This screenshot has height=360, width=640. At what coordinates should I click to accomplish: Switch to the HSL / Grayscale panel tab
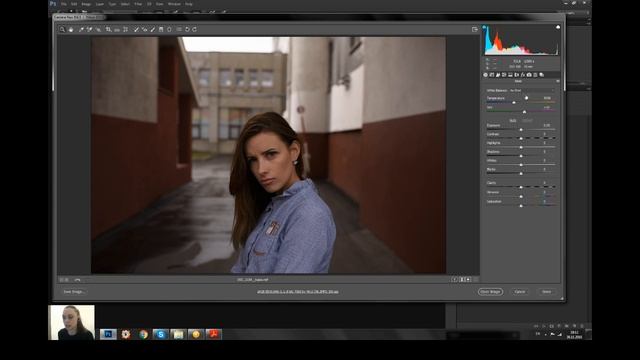coord(504,75)
